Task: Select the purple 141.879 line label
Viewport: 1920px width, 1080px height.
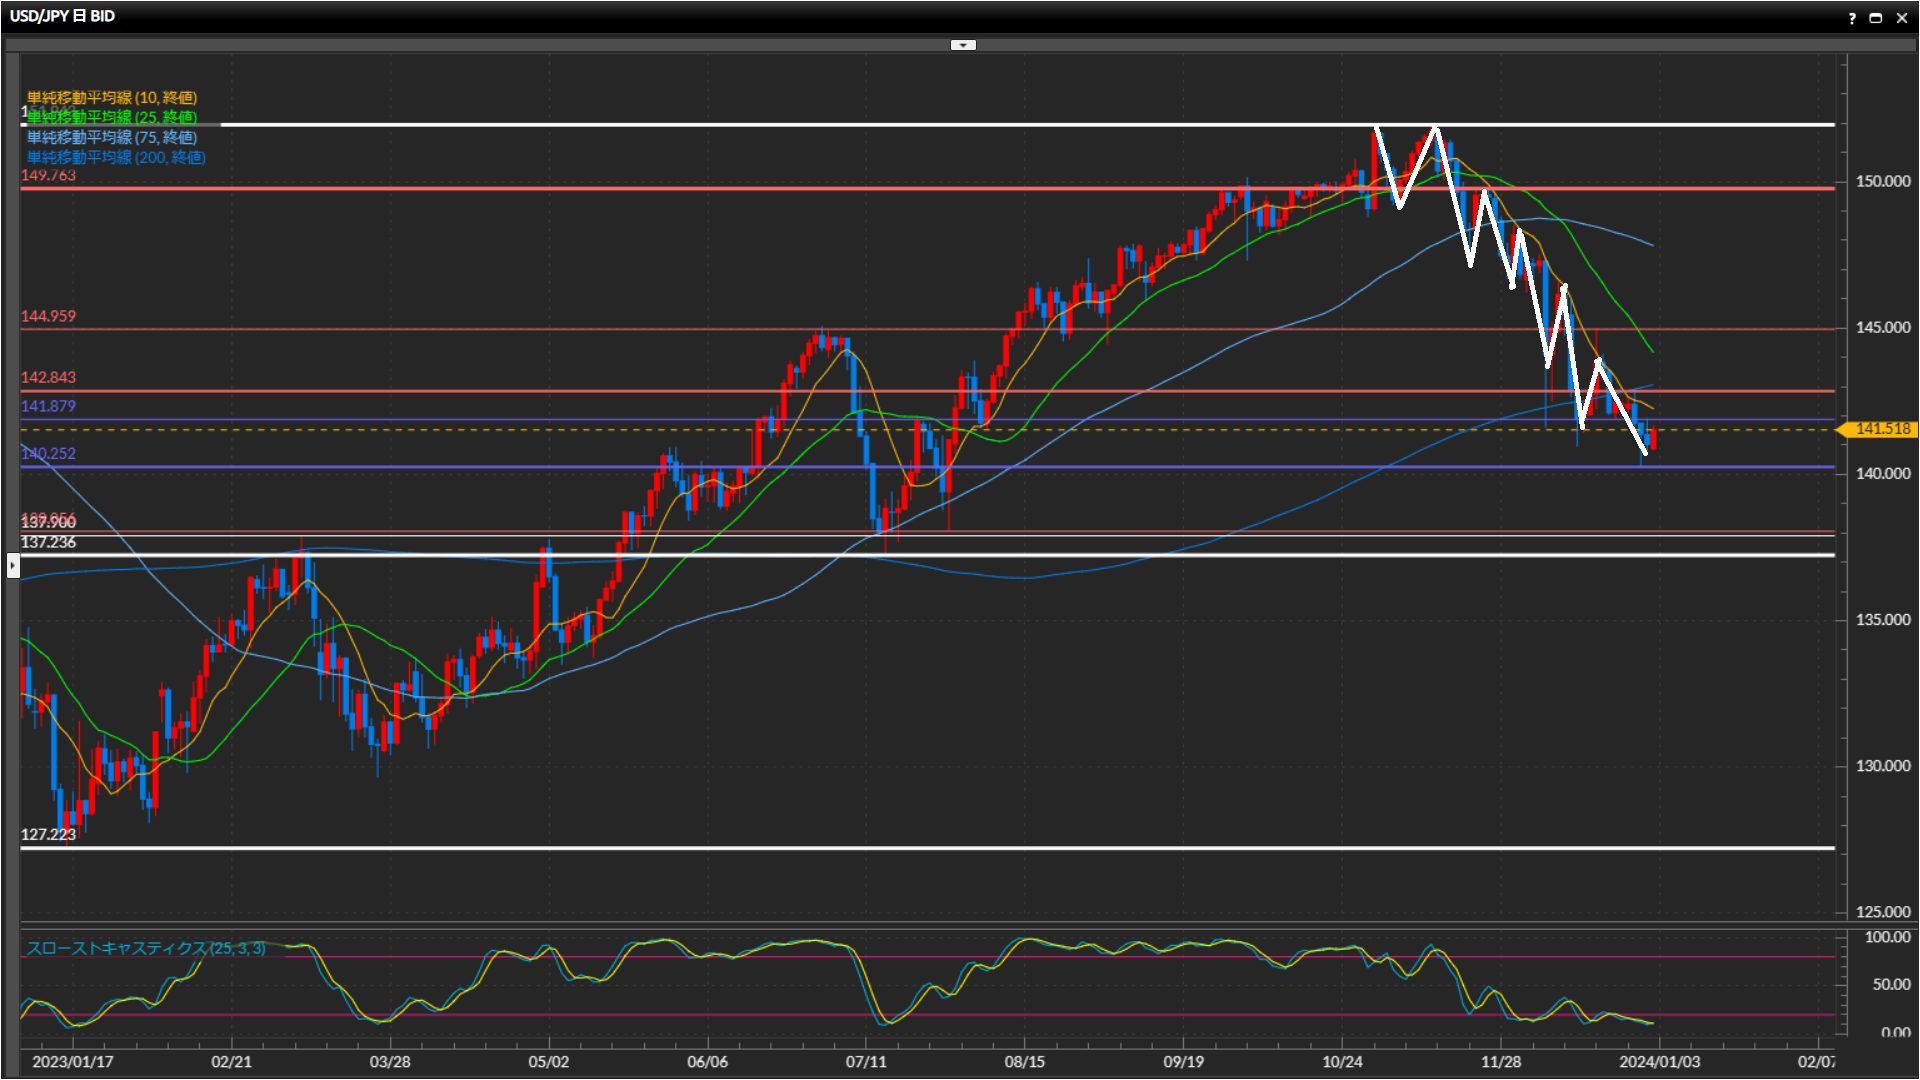Action: [48, 406]
